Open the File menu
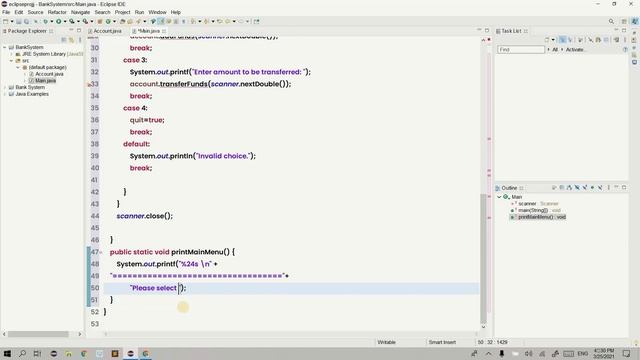Viewport: 640px width, 360px height. pos(6,12)
